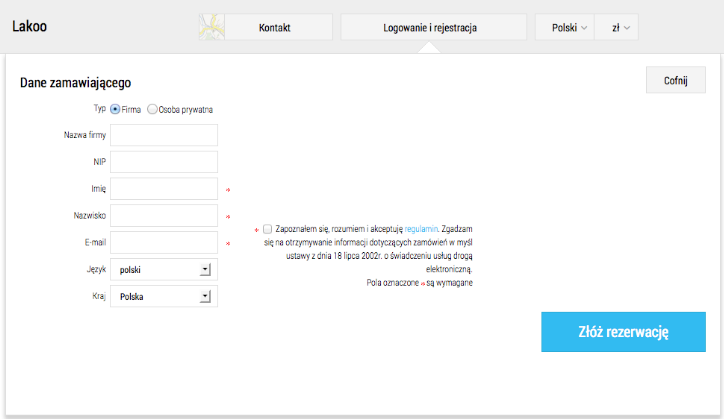Click the Cofnij button
The height and width of the screenshot is (419, 724).
[676, 80]
